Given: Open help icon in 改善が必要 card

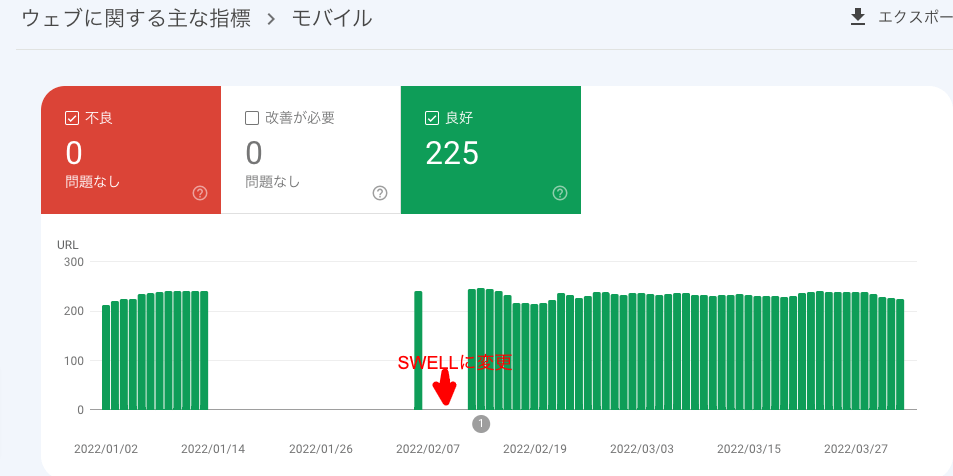Looking at the screenshot, I should pos(380,193).
